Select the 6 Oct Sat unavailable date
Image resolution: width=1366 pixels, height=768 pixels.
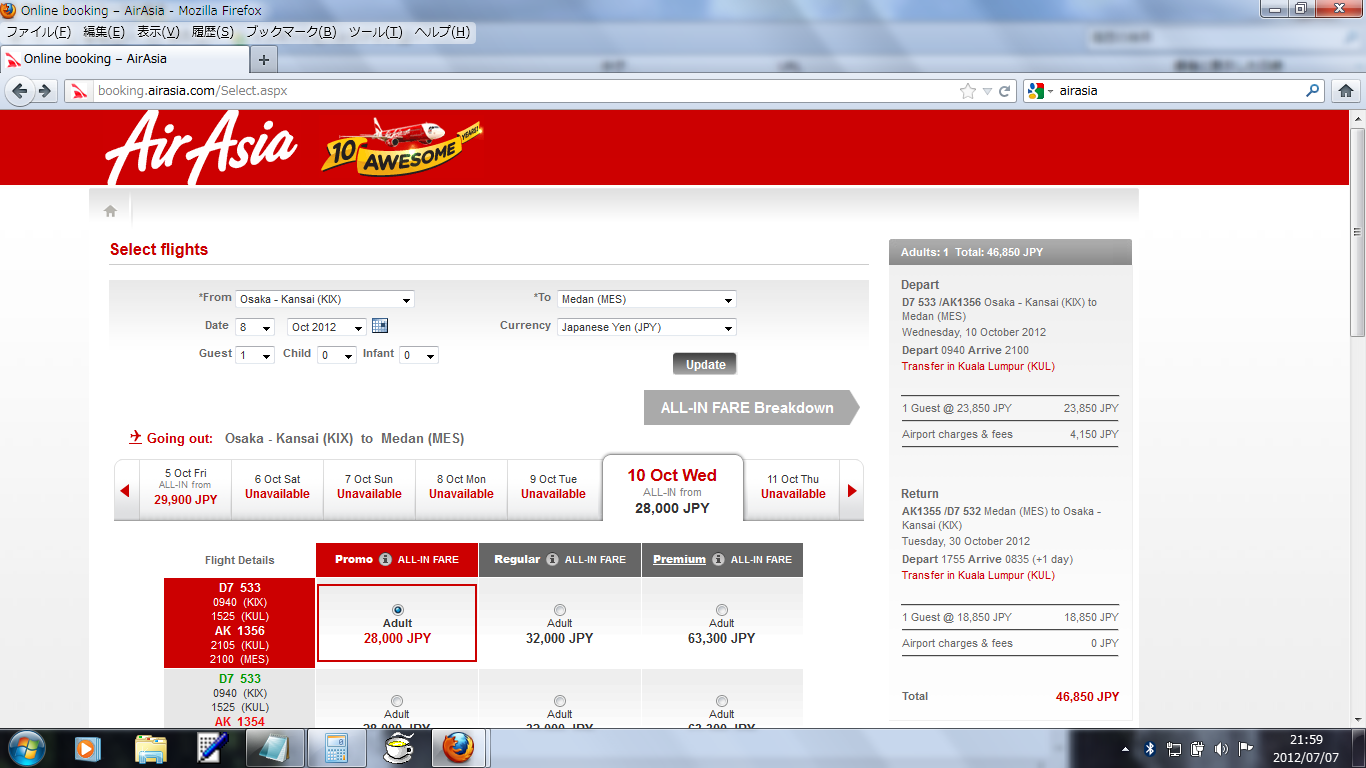click(277, 490)
